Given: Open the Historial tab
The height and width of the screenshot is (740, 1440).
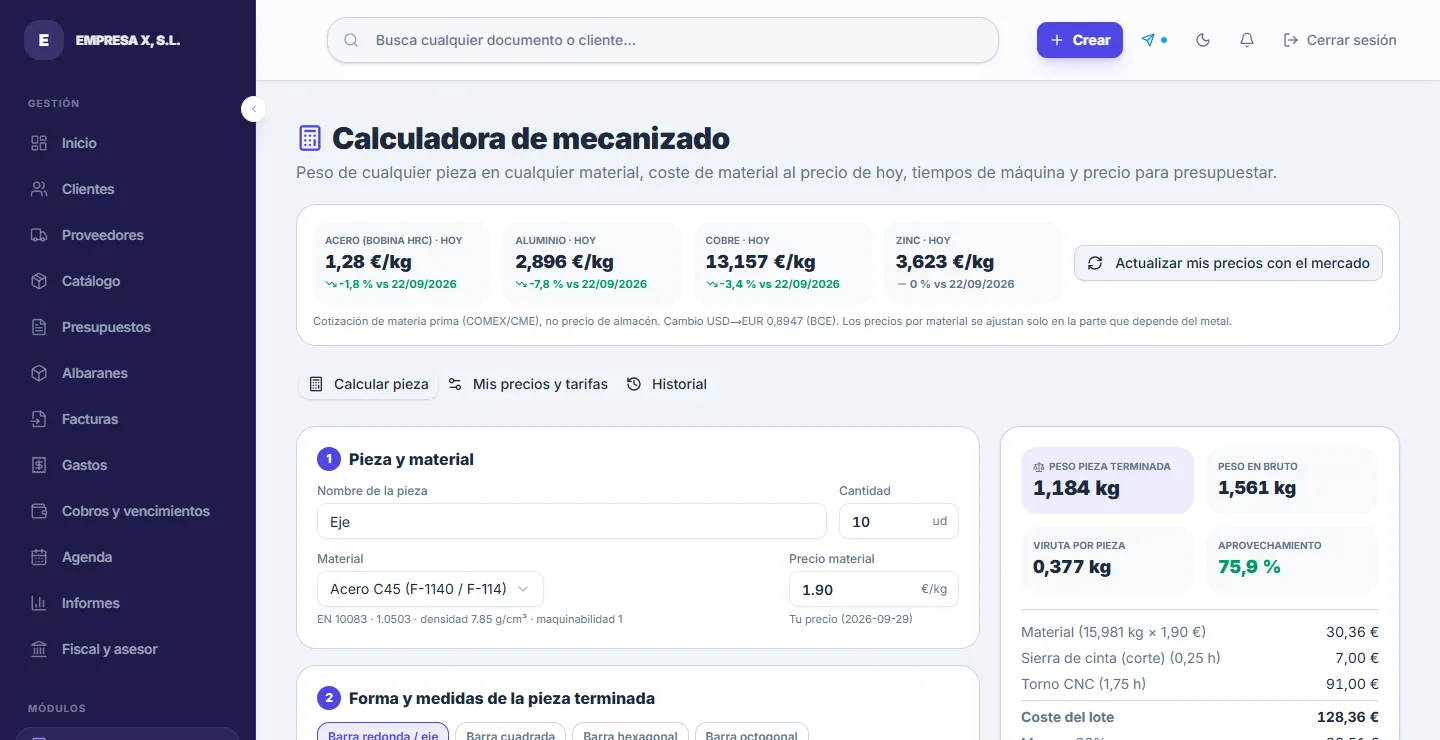Looking at the screenshot, I should click(667, 384).
